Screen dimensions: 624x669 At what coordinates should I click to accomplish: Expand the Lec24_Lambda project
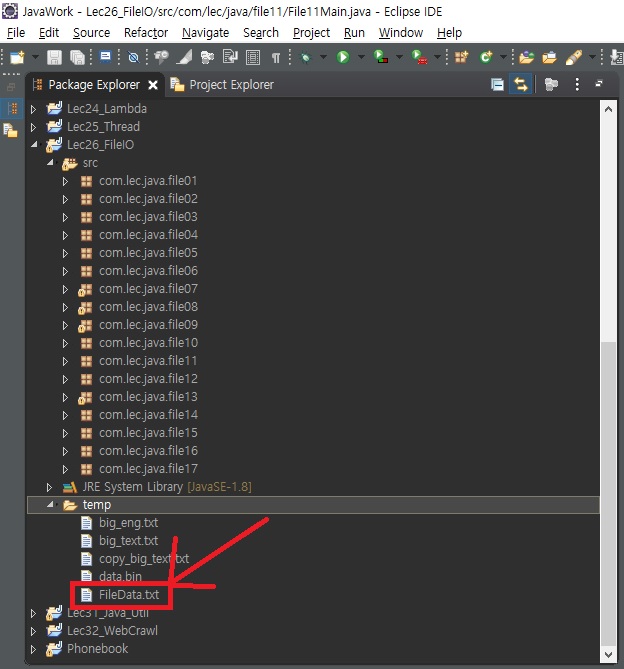(x=33, y=109)
